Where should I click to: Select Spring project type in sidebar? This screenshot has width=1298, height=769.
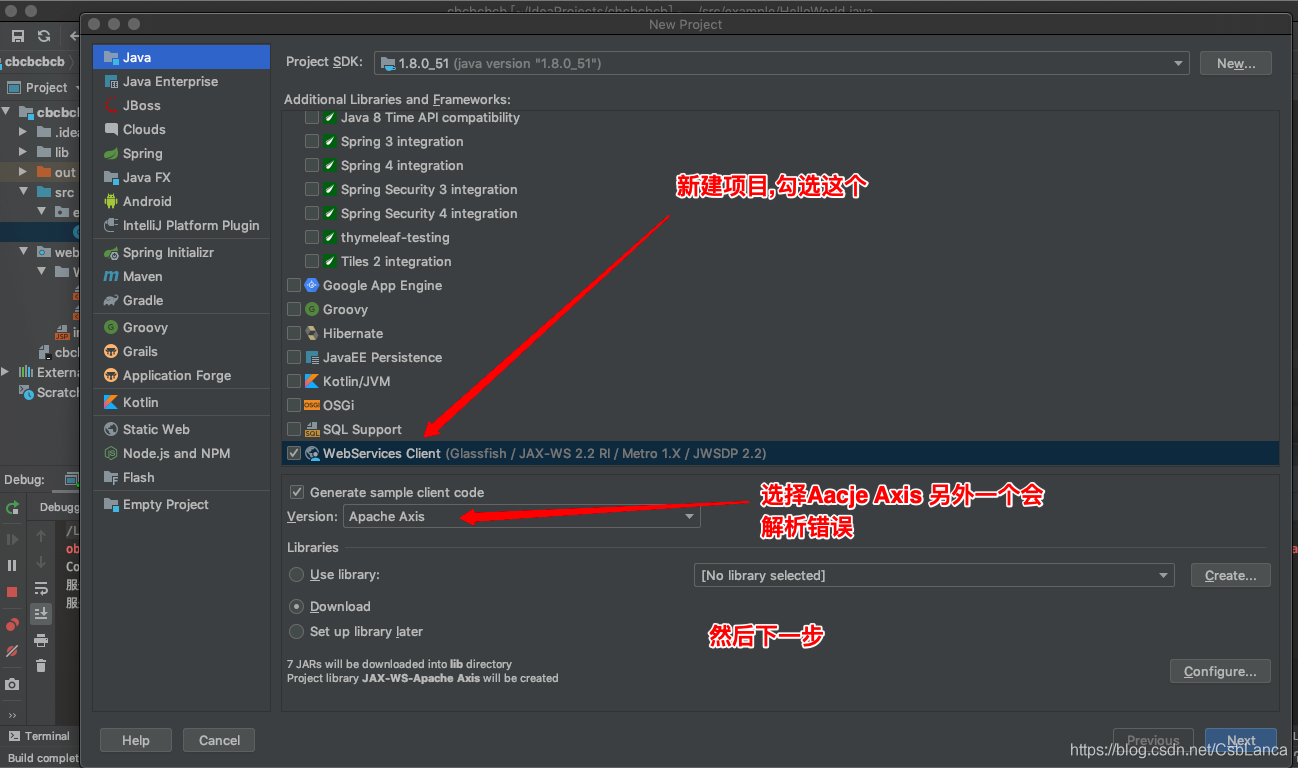181,153
